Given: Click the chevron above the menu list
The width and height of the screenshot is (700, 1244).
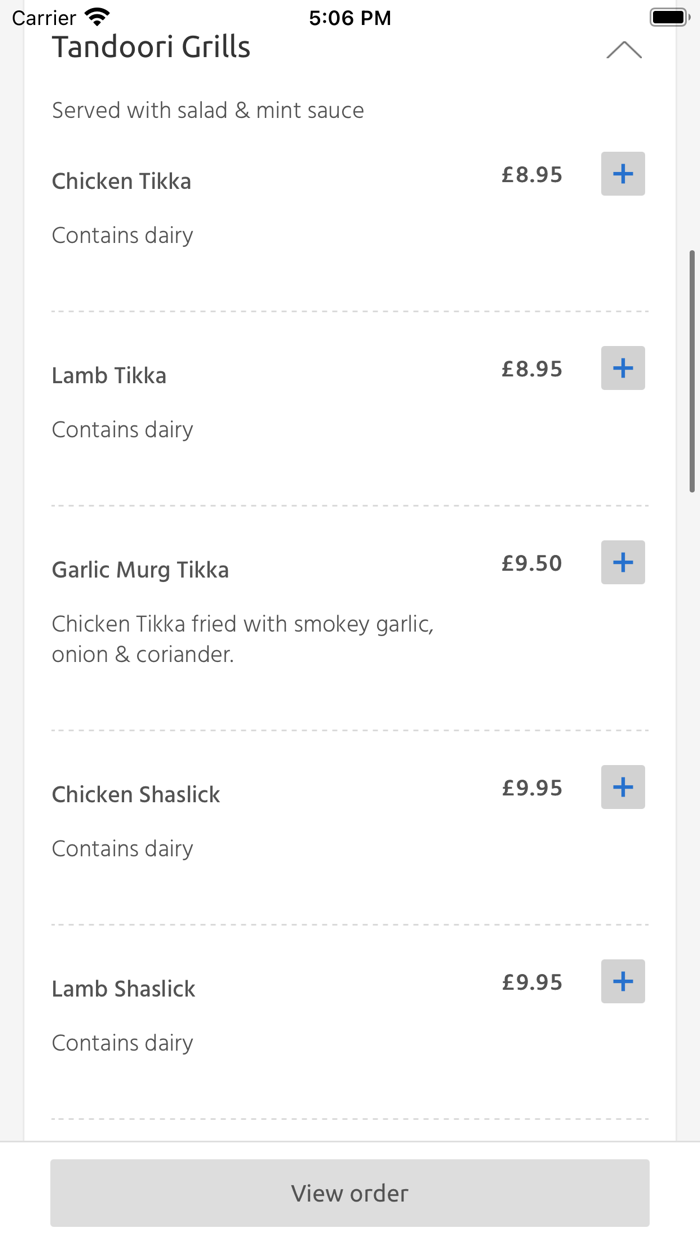Looking at the screenshot, I should [x=624, y=49].
